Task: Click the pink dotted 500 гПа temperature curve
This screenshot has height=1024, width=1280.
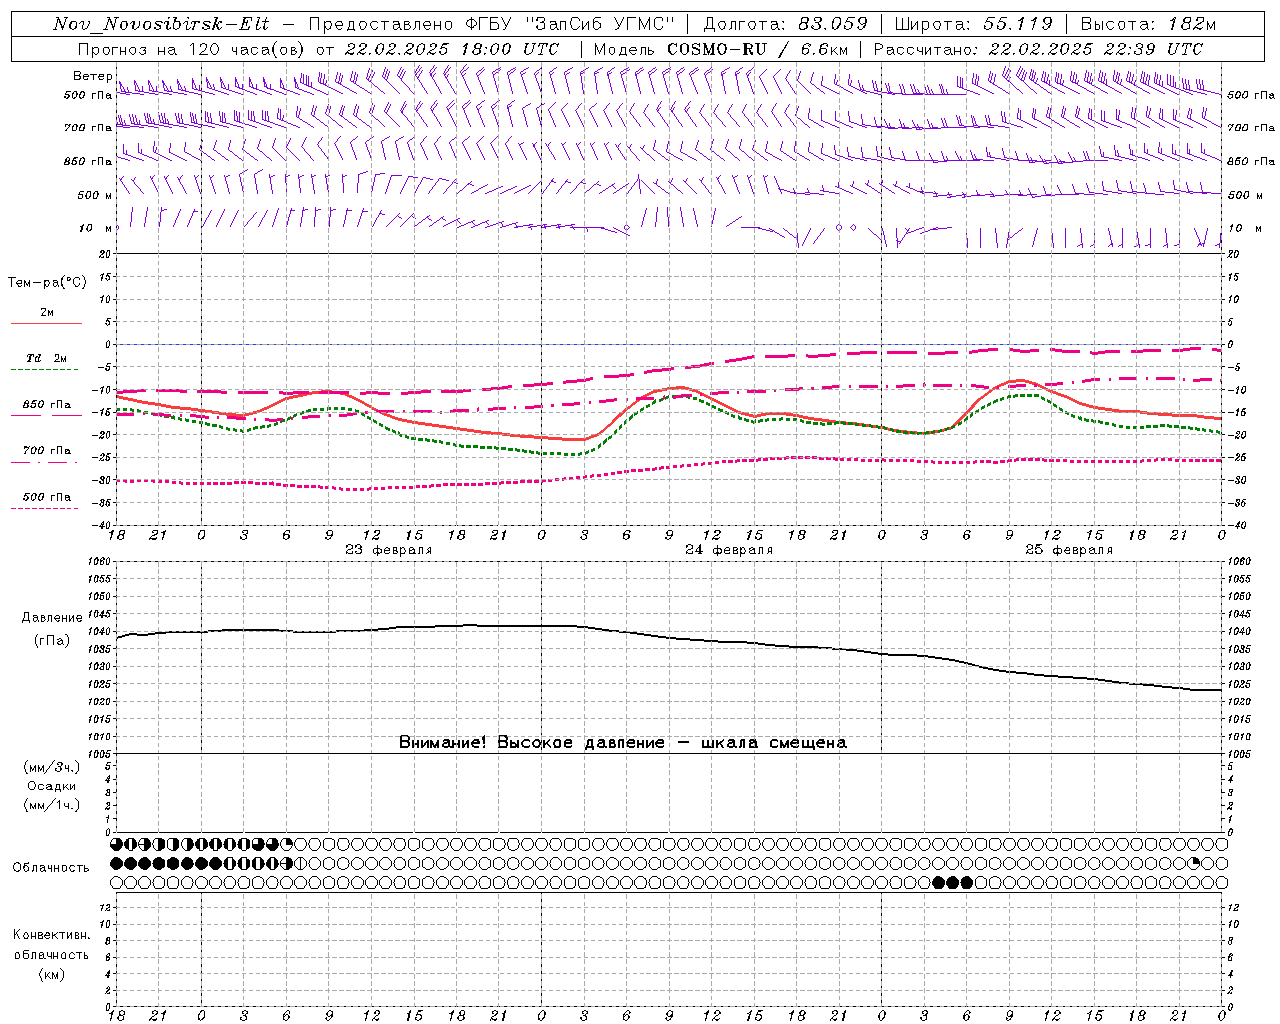Action: point(670,466)
